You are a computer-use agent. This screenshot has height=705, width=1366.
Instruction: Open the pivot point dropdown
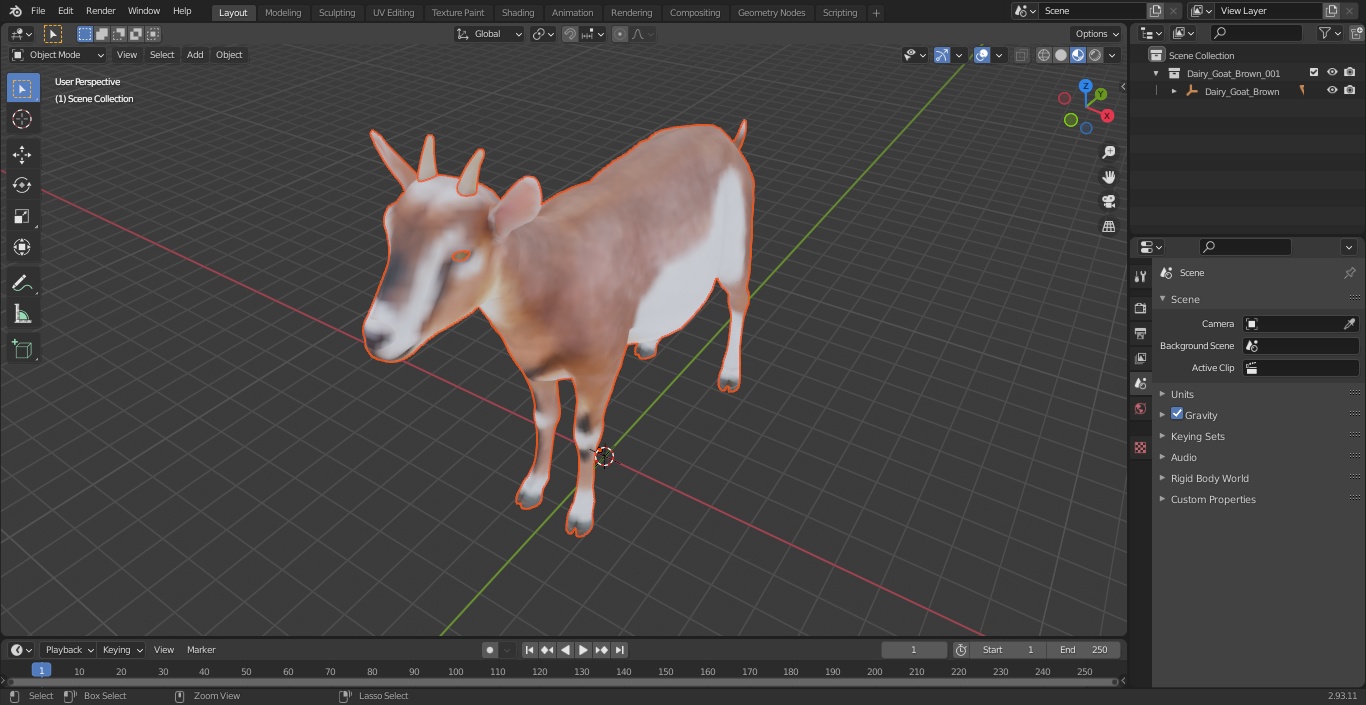543,34
